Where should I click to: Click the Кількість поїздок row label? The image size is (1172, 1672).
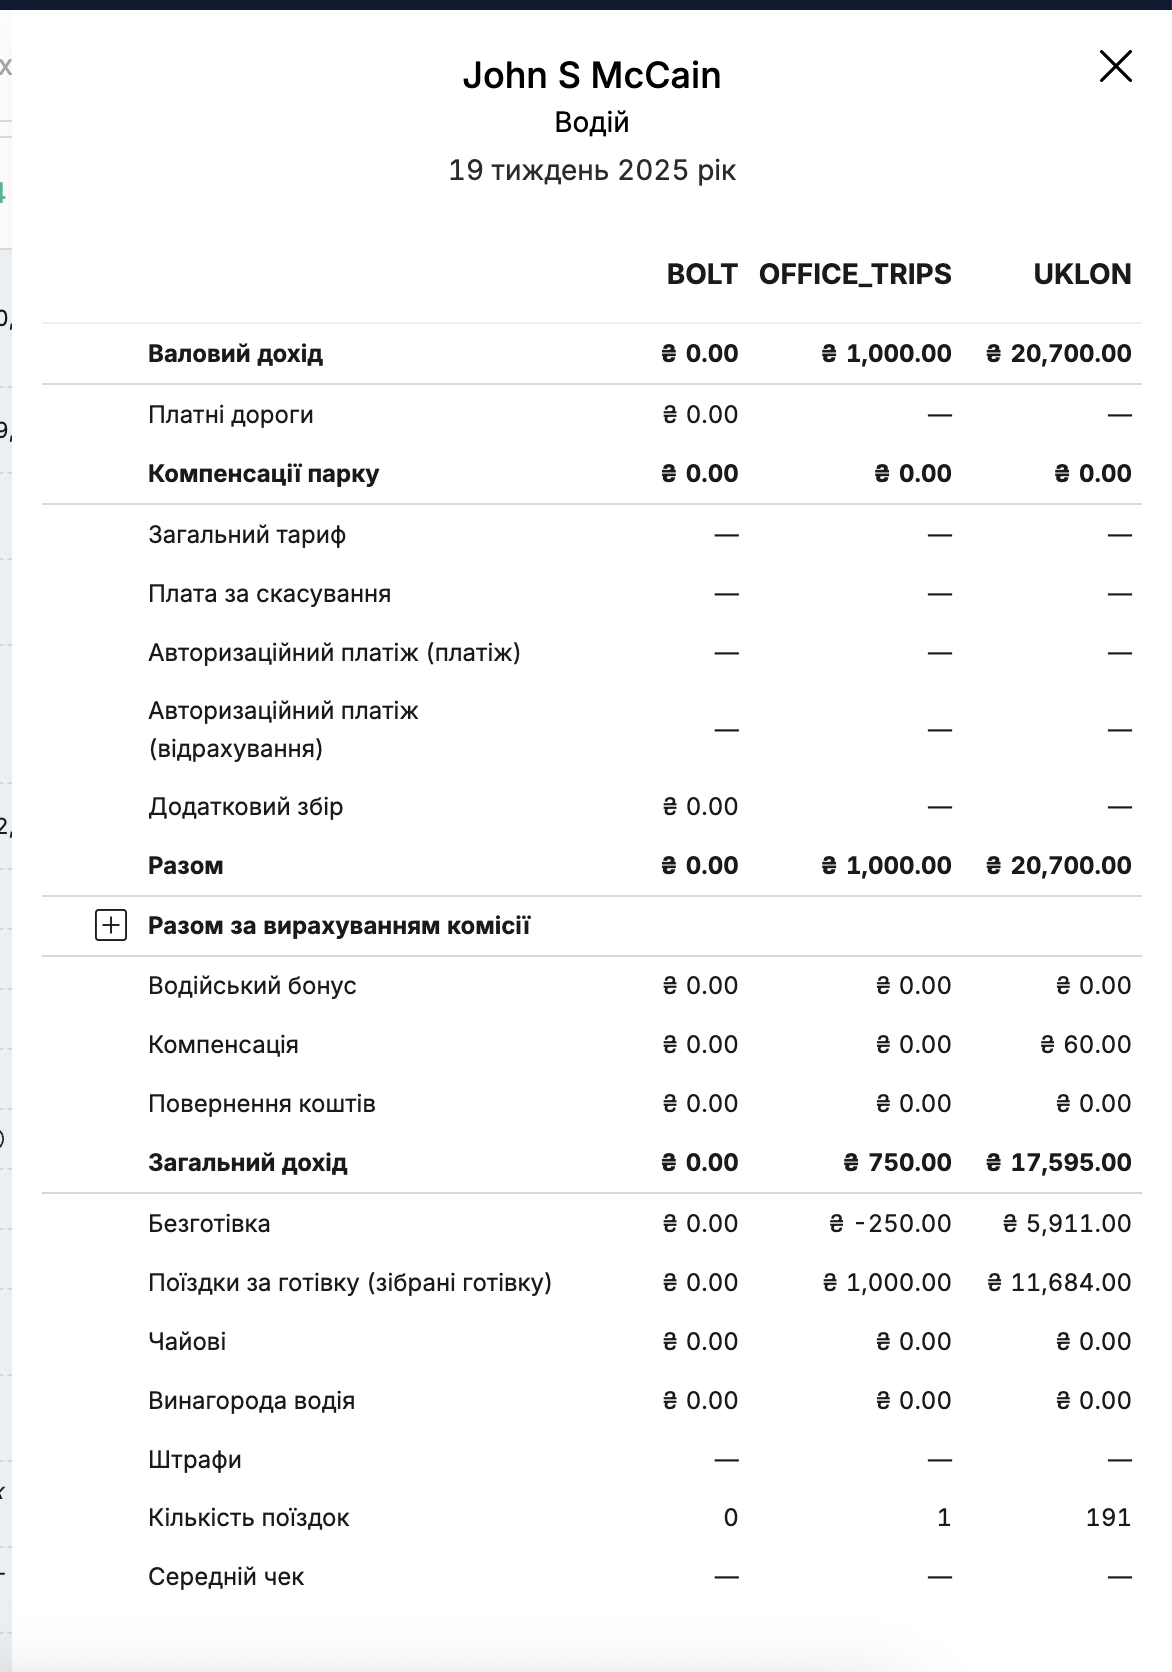(x=249, y=1517)
